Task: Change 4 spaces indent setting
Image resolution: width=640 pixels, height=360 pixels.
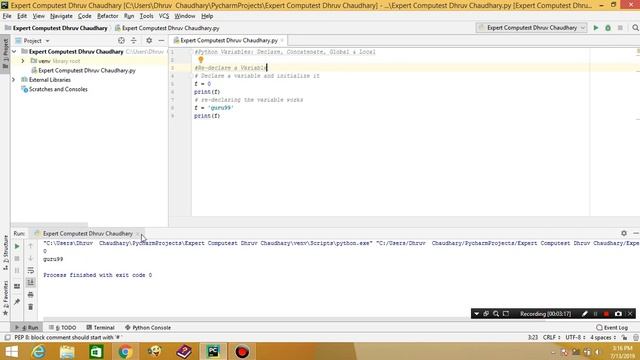Action: (x=603, y=338)
